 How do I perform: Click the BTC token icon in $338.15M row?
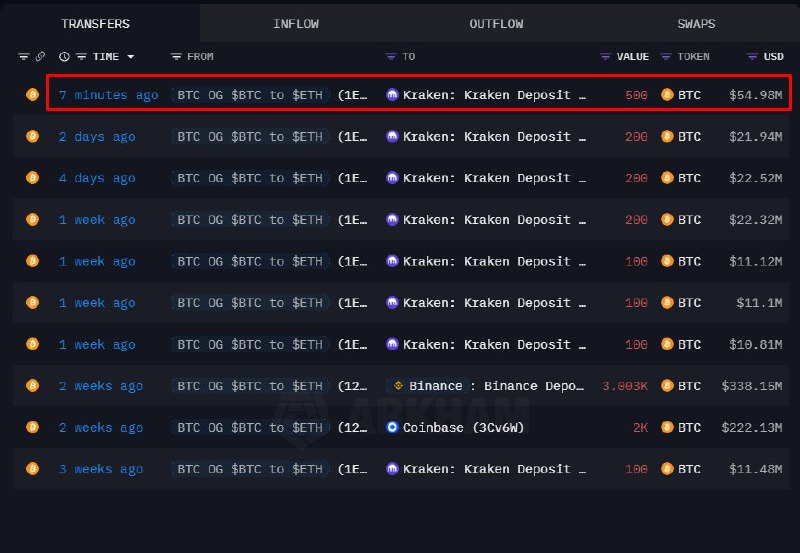667,386
